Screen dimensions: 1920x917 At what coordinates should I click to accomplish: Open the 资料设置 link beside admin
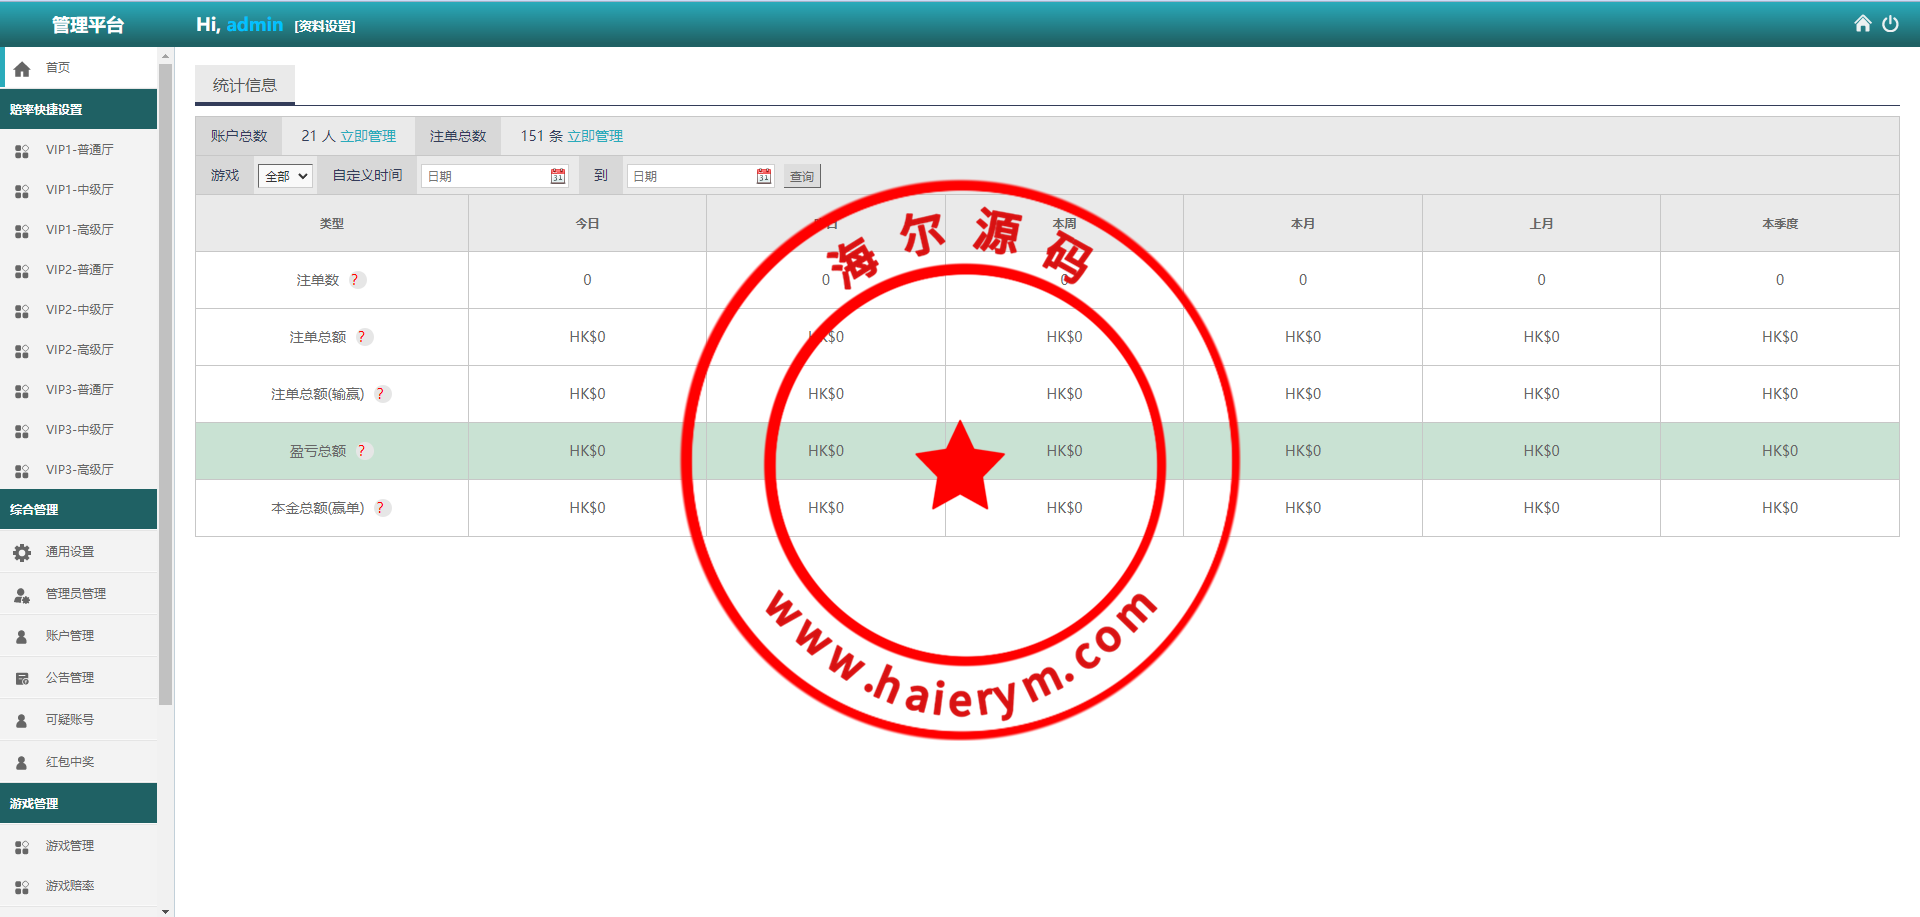click(325, 26)
